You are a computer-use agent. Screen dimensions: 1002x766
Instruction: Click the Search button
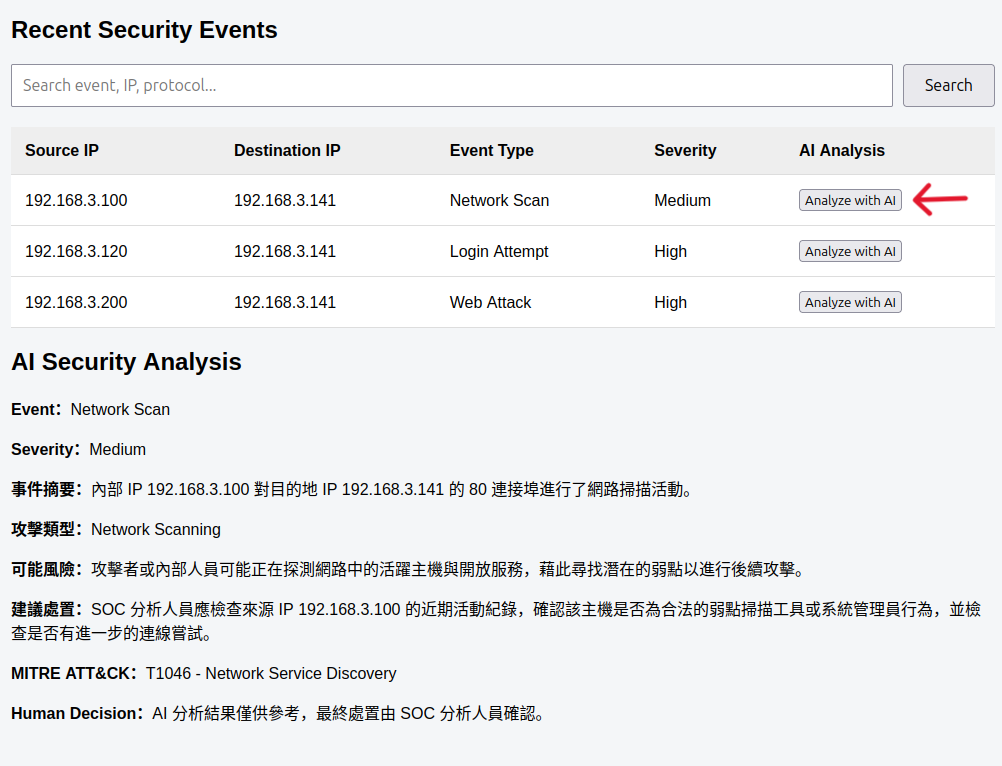[x=948, y=85]
